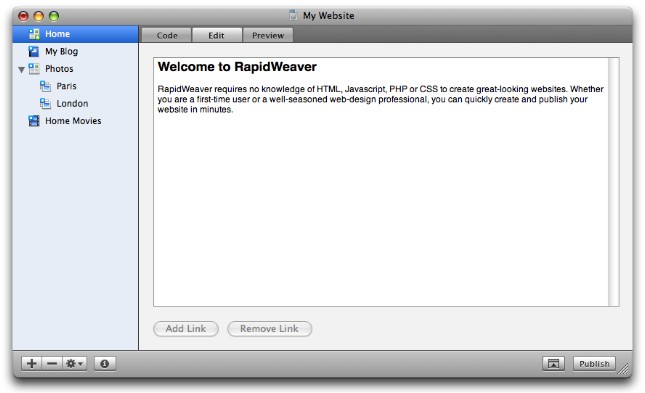This screenshot has width=645, height=393.
Task: Select the Paris subpage
Action: click(x=75, y=86)
